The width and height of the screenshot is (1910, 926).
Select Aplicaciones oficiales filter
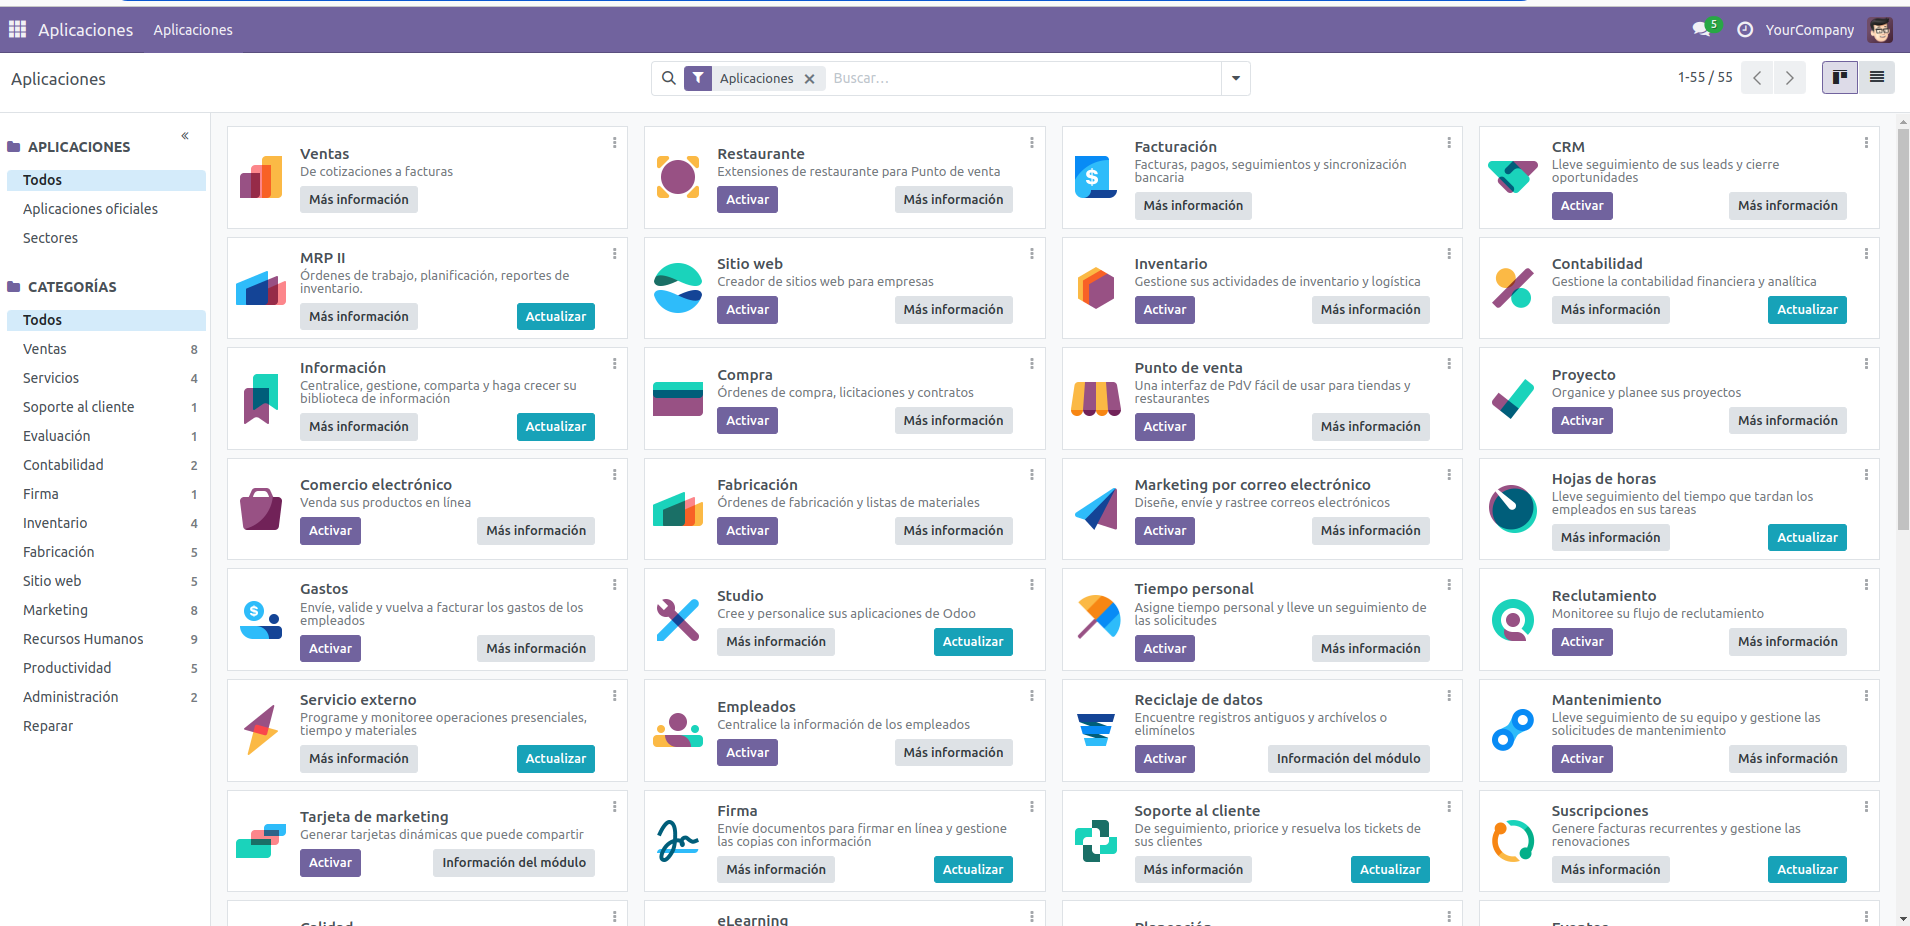tap(90, 209)
